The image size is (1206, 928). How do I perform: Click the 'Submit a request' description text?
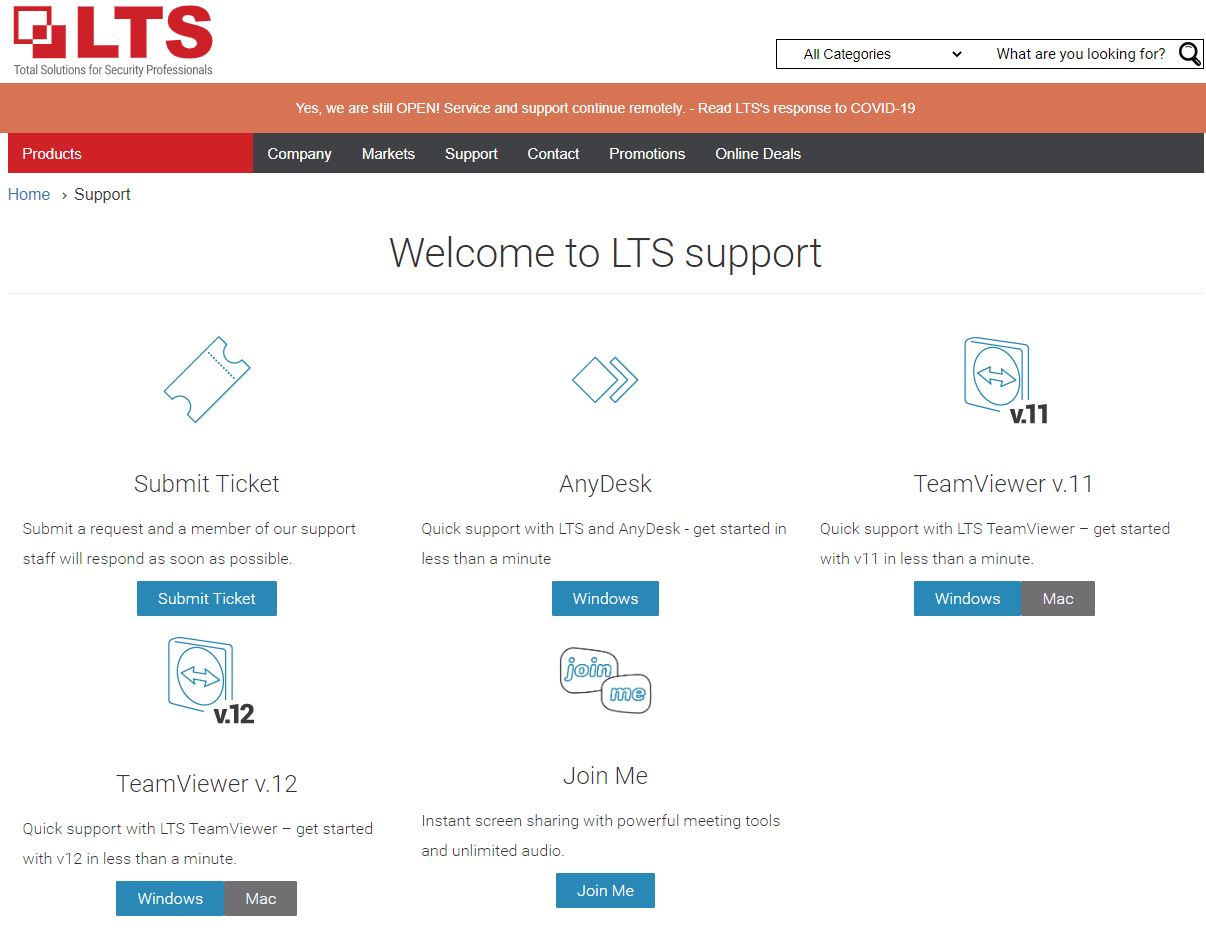(x=190, y=544)
